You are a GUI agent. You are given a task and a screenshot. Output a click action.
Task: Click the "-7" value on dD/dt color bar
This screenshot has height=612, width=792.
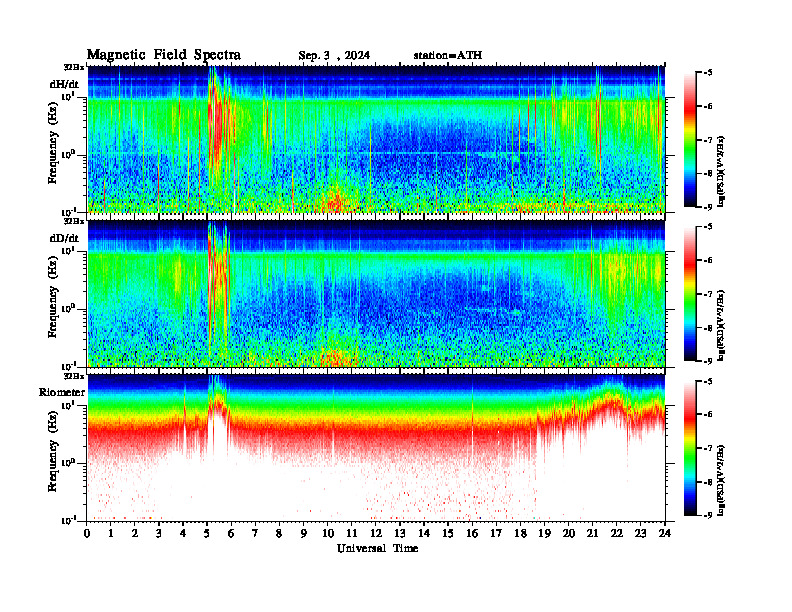(x=708, y=294)
